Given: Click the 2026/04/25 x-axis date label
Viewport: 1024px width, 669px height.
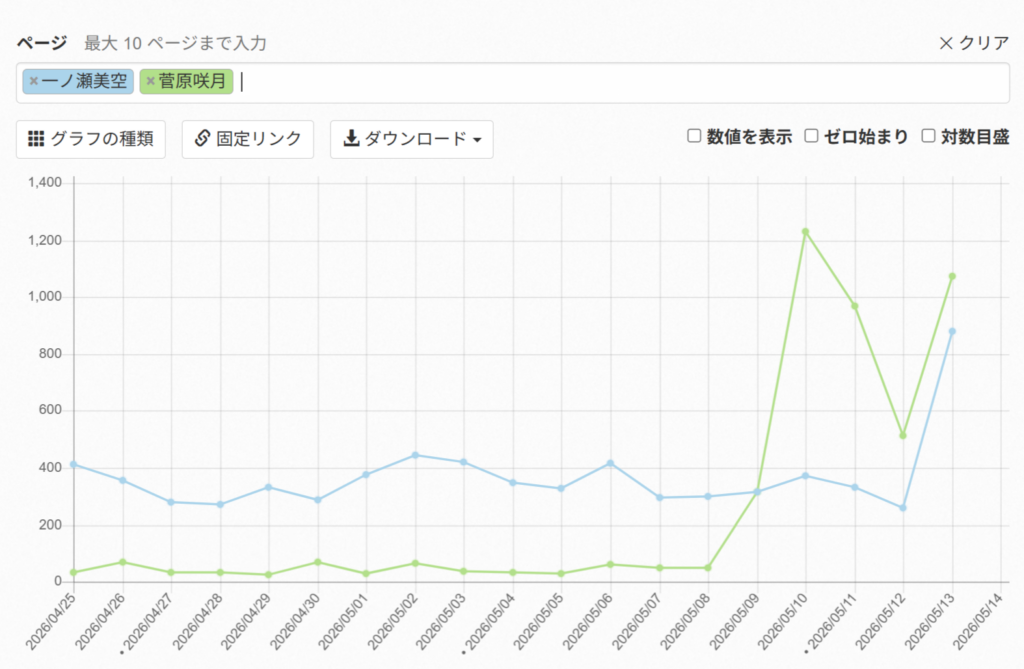Looking at the screenshot, I should [51, 621].
